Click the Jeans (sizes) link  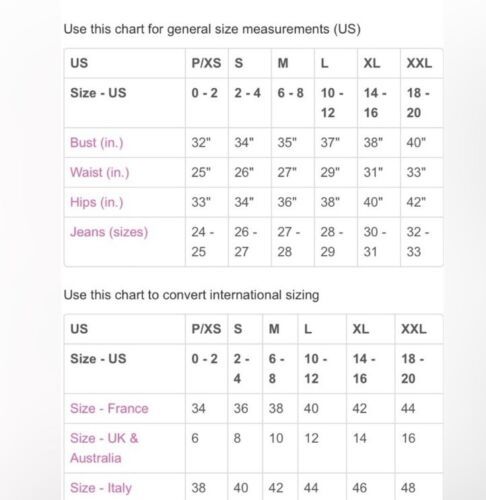pyautogui.click(x=109, y=232)
